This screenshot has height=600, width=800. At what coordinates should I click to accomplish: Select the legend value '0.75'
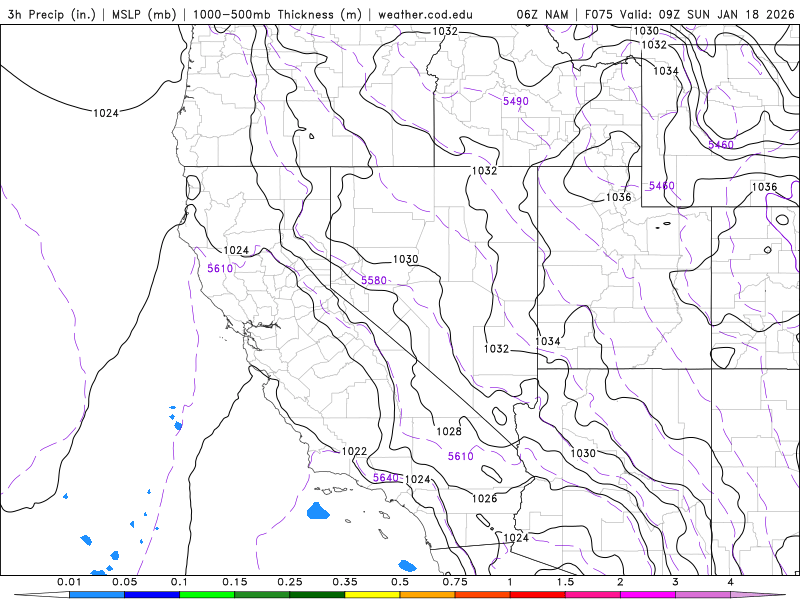[455, 582]
